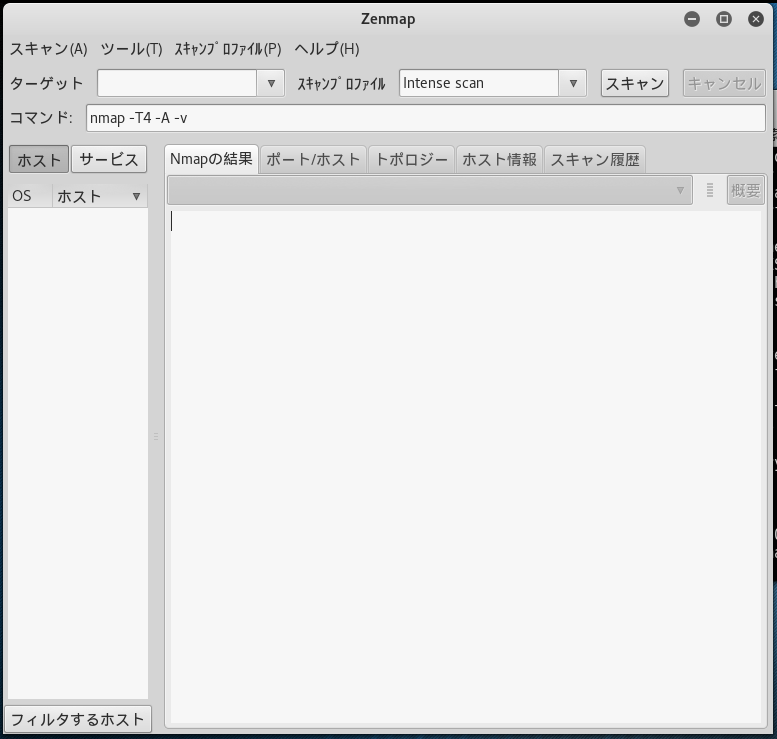
Task: Click the 概要 button
Action: point(745,190)
